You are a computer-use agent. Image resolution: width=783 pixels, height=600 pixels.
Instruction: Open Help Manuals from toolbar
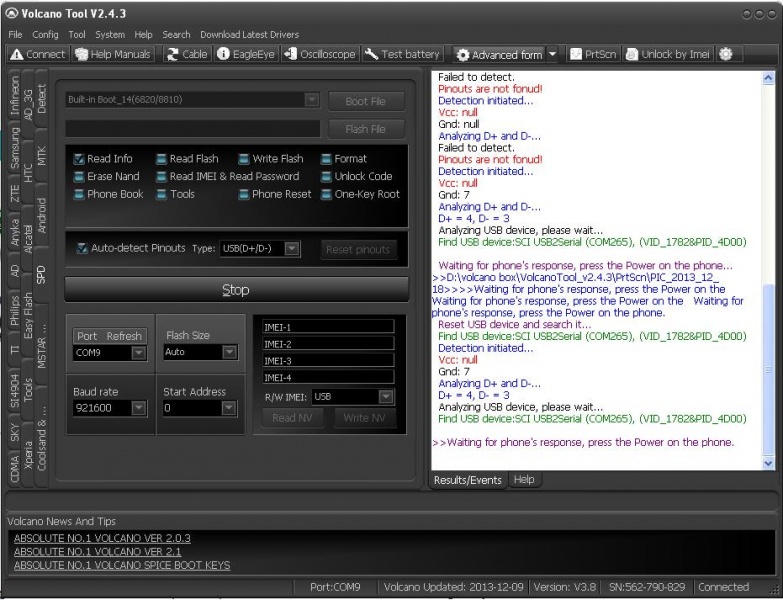pyautogui.click(x=113, y=54)
